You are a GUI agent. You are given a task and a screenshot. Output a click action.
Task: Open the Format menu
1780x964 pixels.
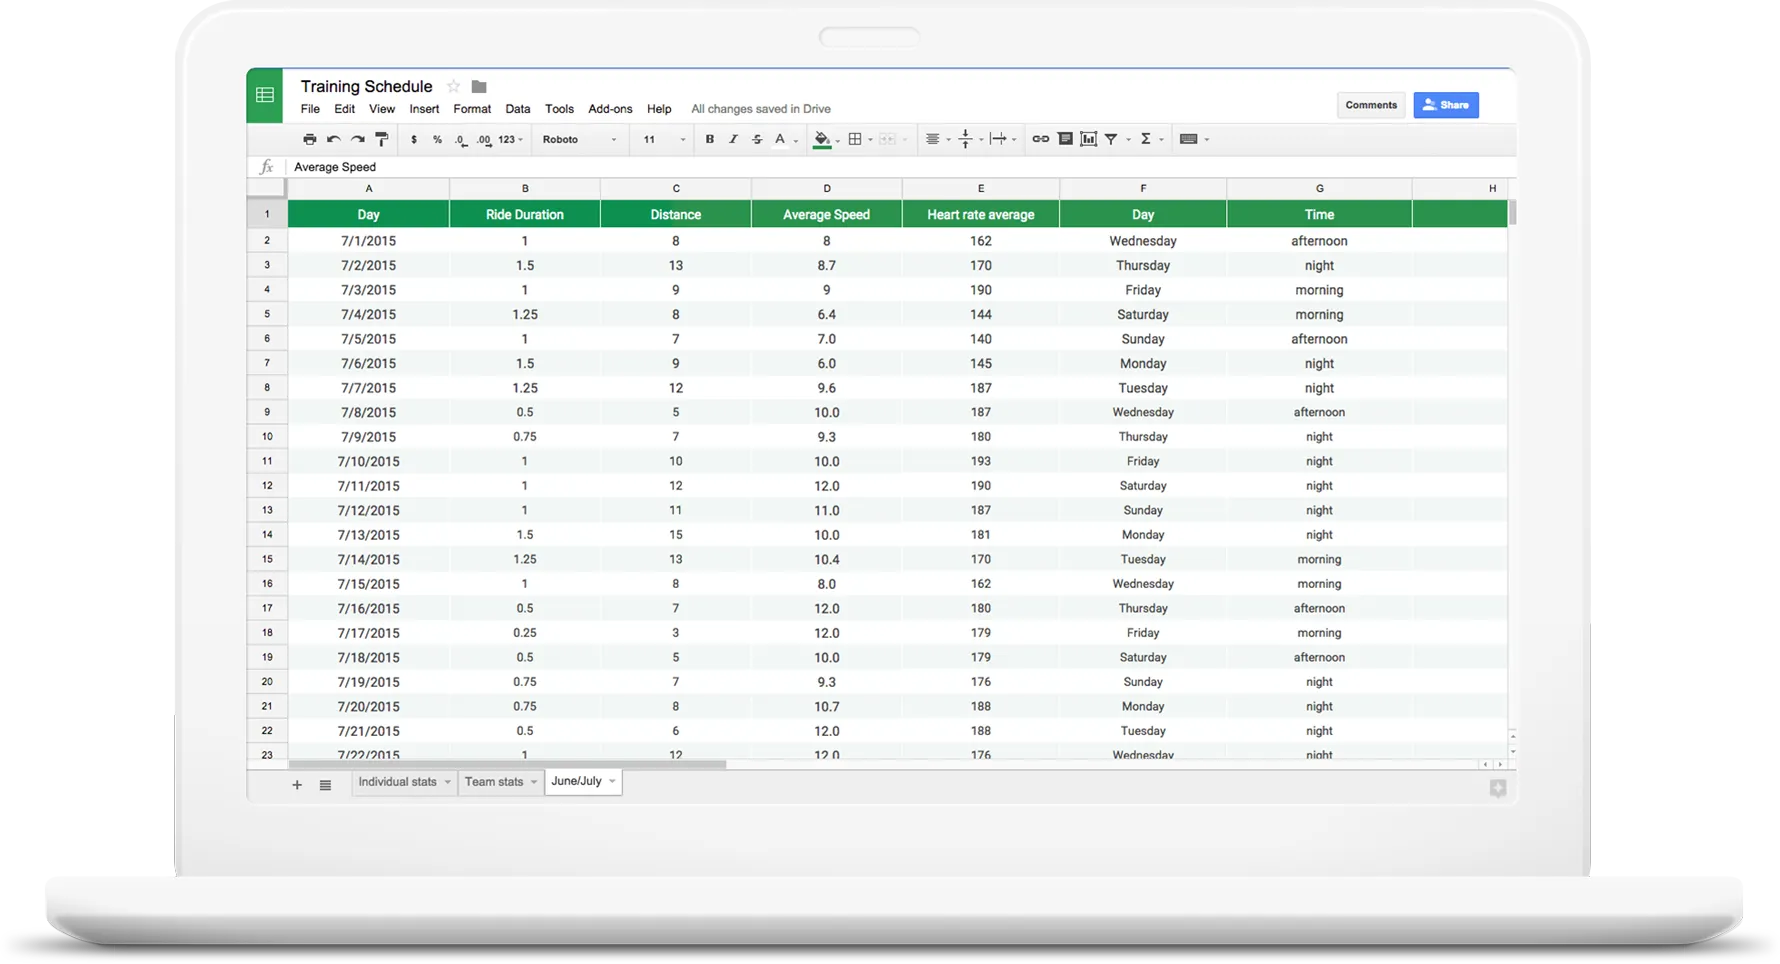[x=472, y=109]
